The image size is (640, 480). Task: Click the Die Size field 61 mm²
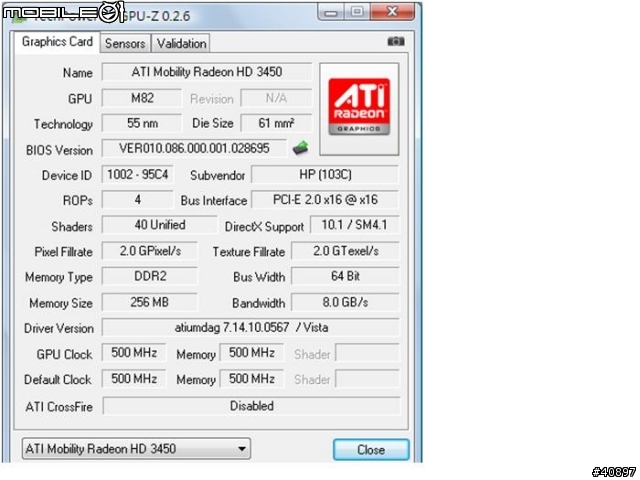click(x=276, y=123)
